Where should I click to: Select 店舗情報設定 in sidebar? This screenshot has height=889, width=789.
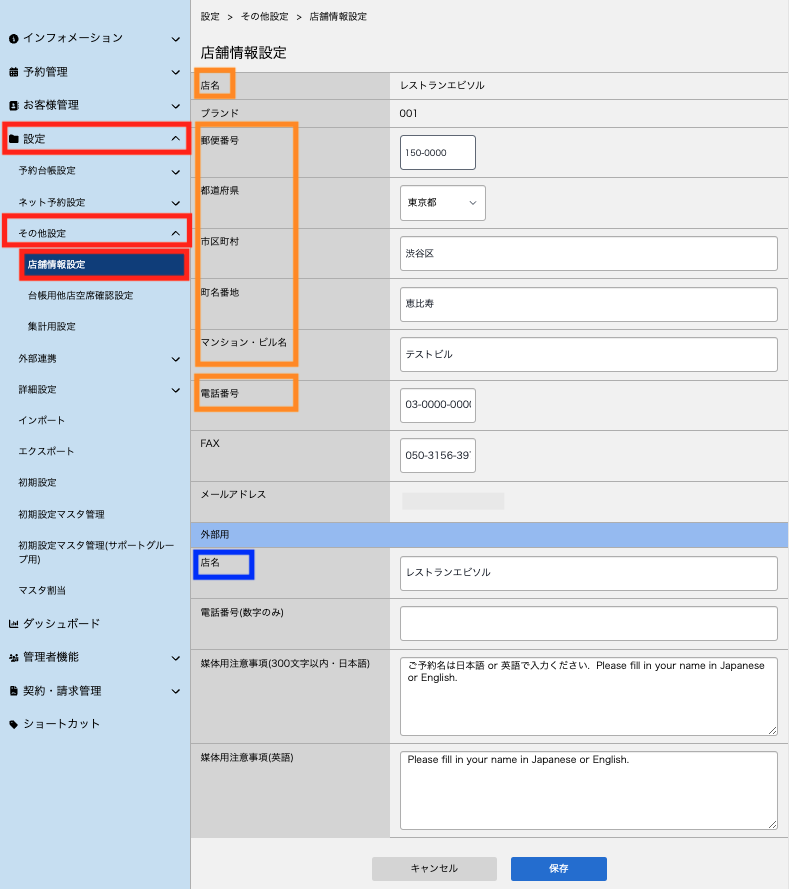click(104, 265)
